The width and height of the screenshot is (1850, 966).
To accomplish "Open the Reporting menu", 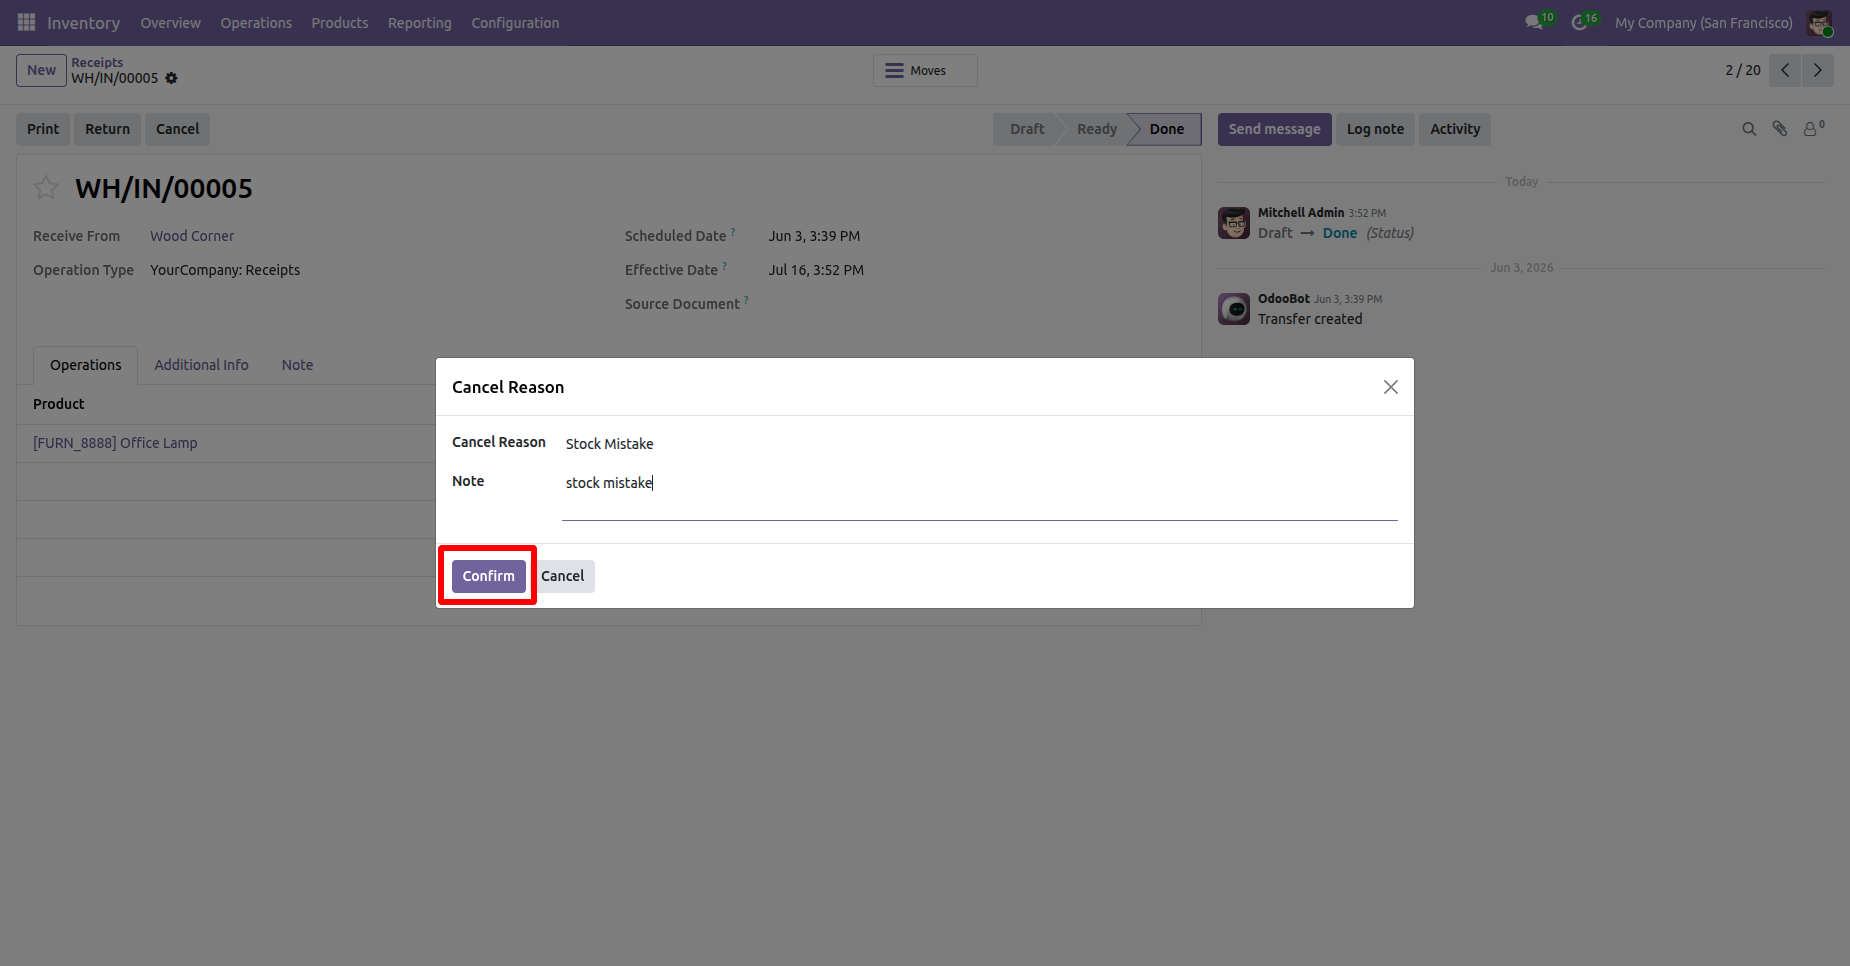I will [x=420, y=23].
